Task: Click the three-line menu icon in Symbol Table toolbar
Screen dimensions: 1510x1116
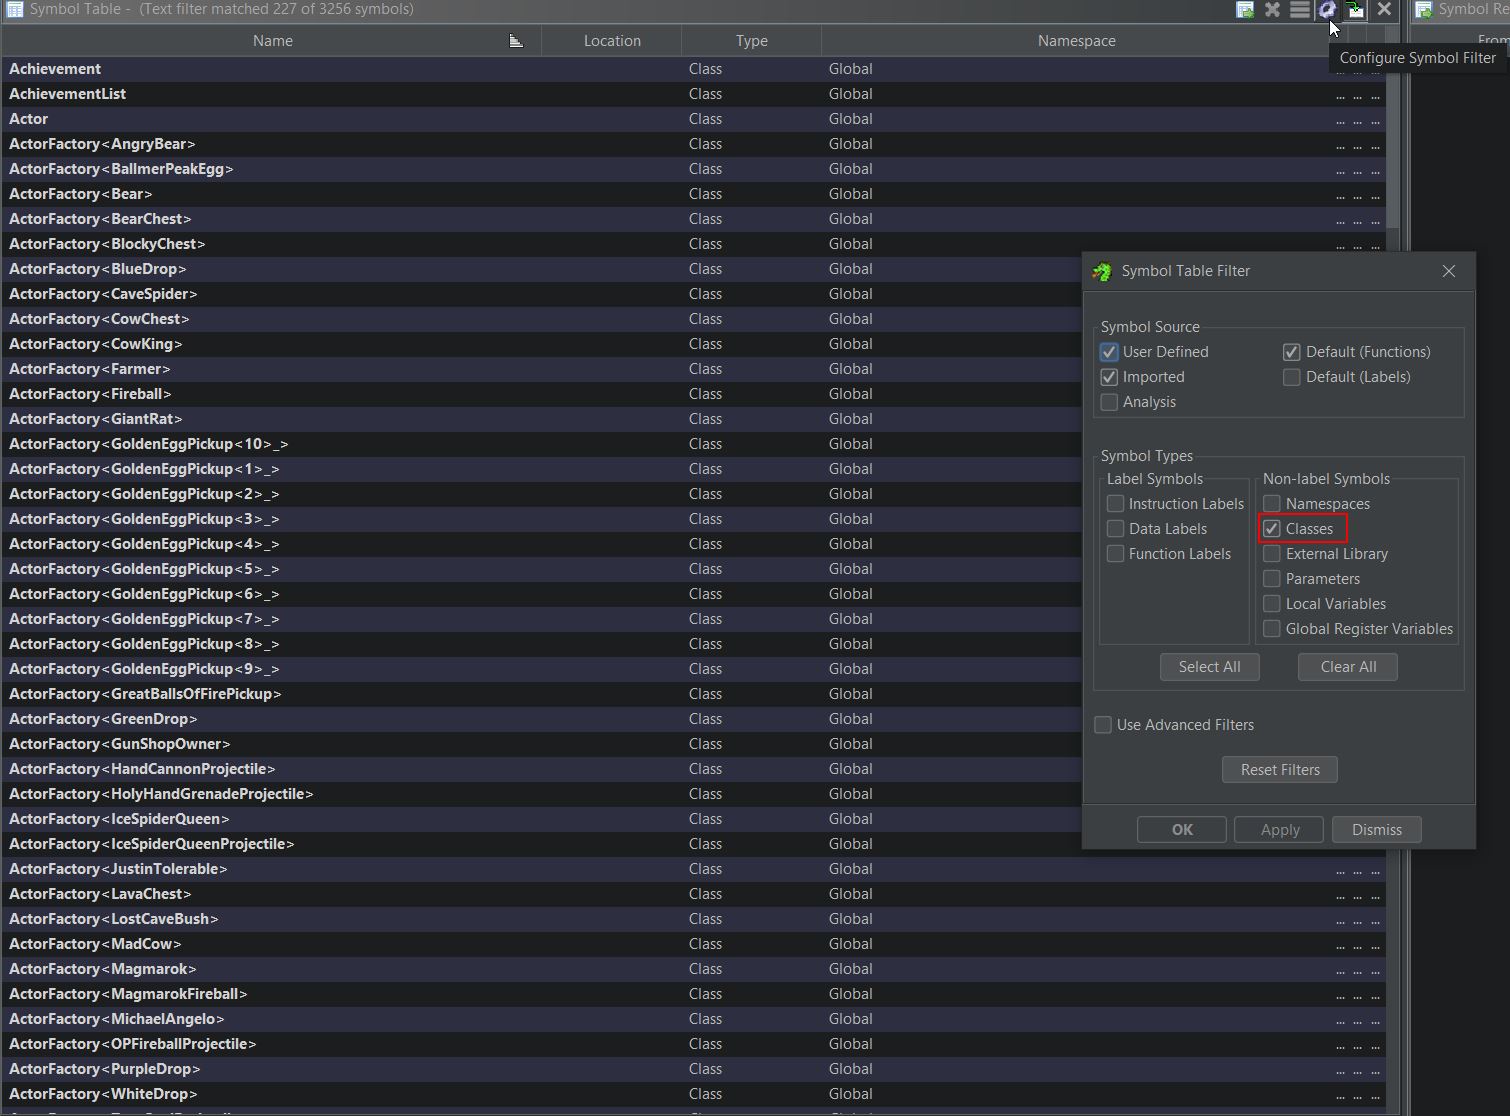Action: click(x=1299, y=9)
